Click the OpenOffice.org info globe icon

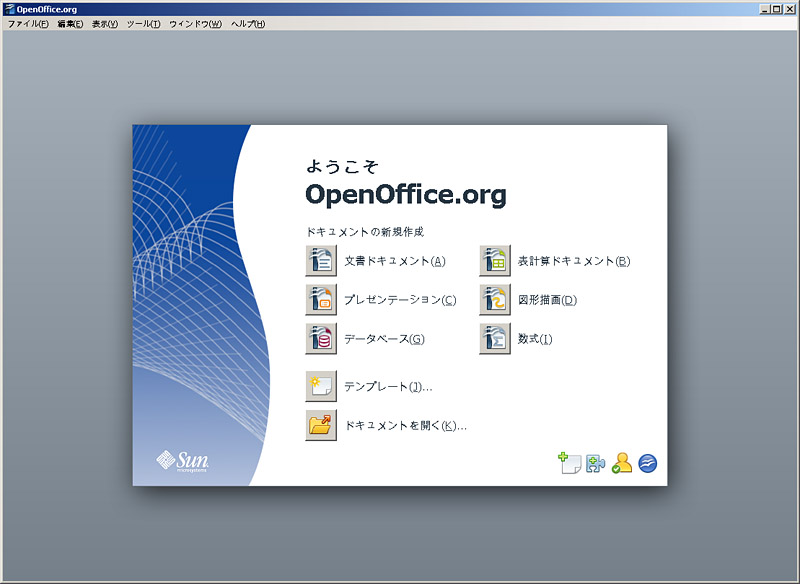pyautogui.click(x=647, y=464)
